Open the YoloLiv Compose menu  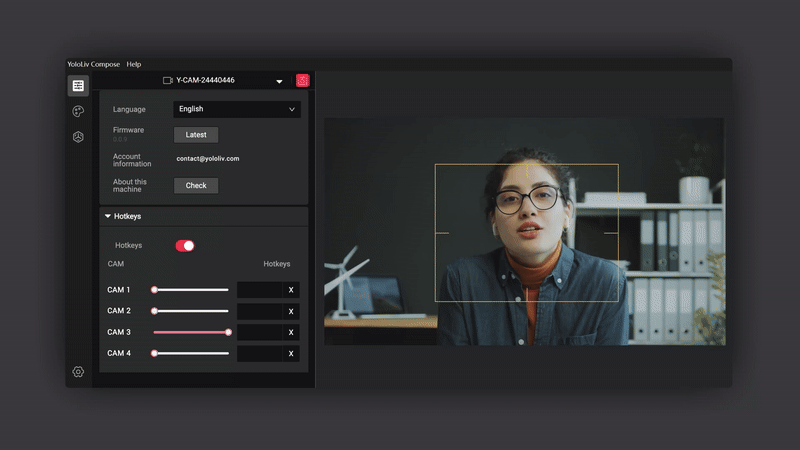93,64
